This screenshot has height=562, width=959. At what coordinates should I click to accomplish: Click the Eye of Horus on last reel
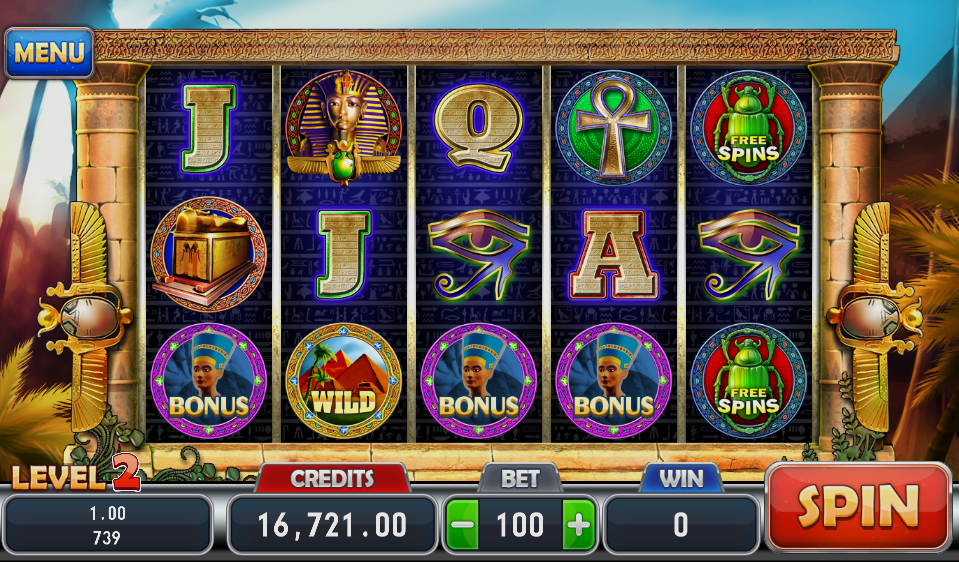tap(749, 254)
